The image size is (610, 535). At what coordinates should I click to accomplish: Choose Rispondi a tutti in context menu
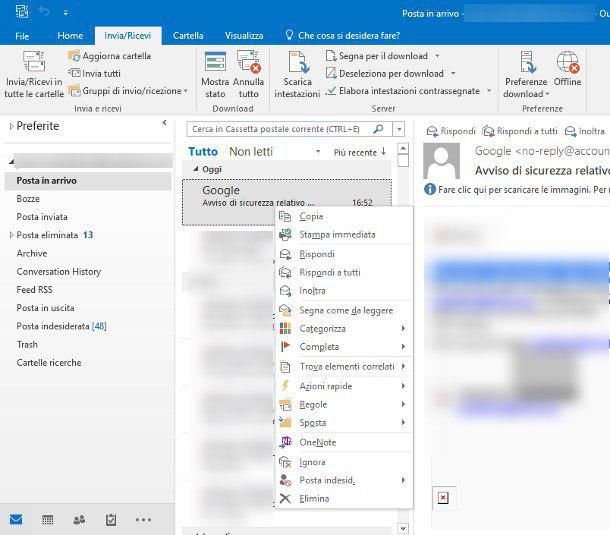tap(344, 272)
